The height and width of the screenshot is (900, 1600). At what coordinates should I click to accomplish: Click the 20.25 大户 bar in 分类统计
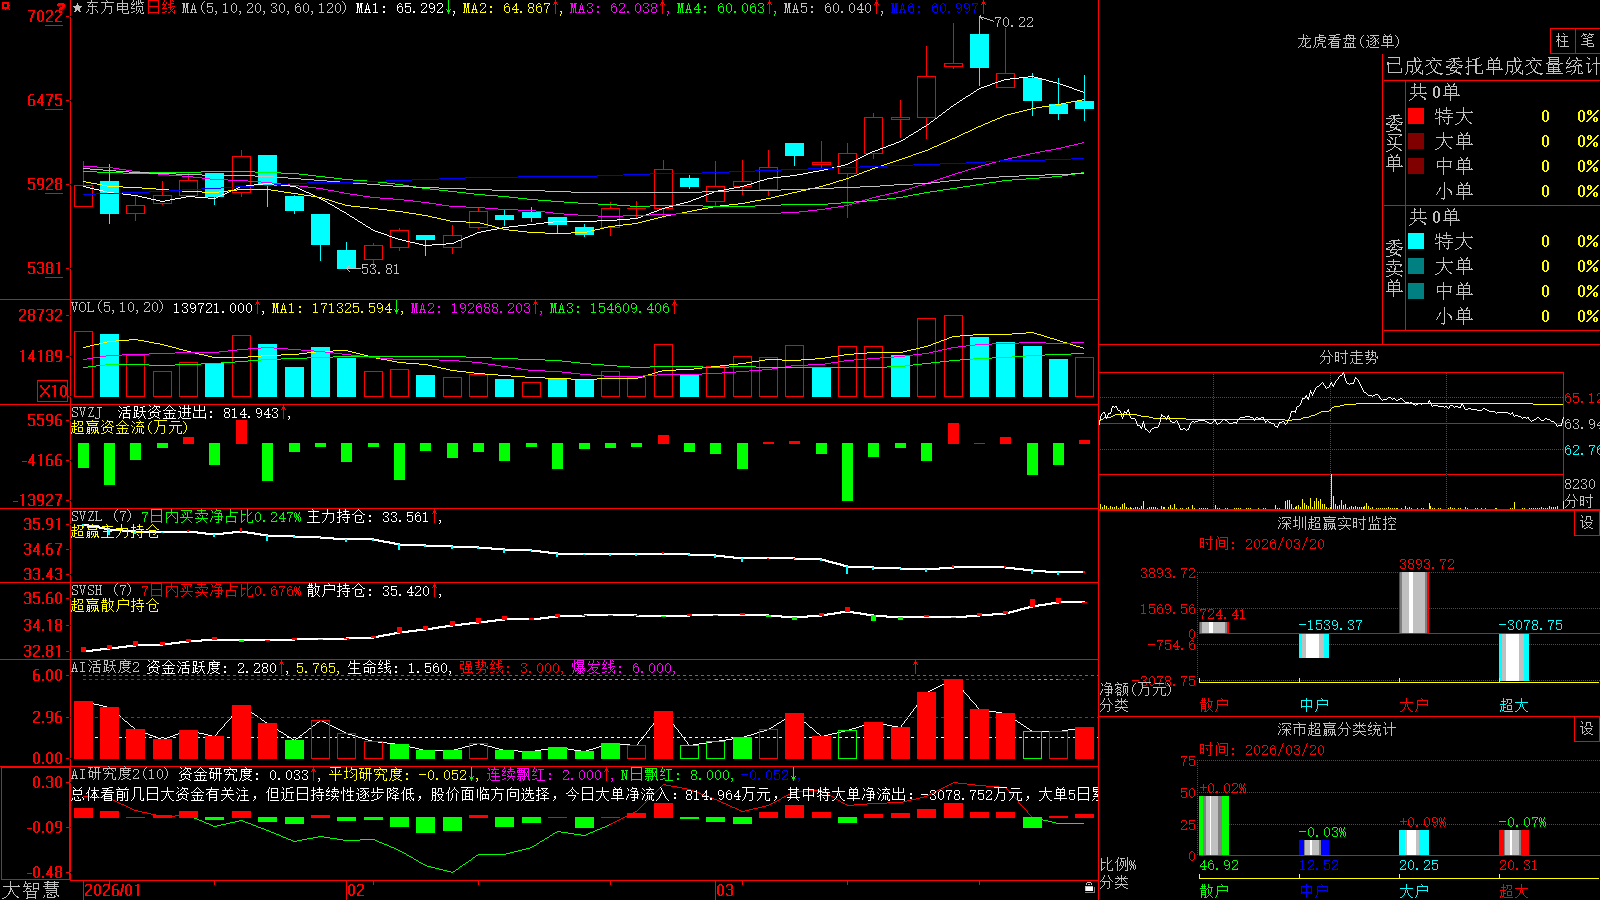click(1414, 843)
